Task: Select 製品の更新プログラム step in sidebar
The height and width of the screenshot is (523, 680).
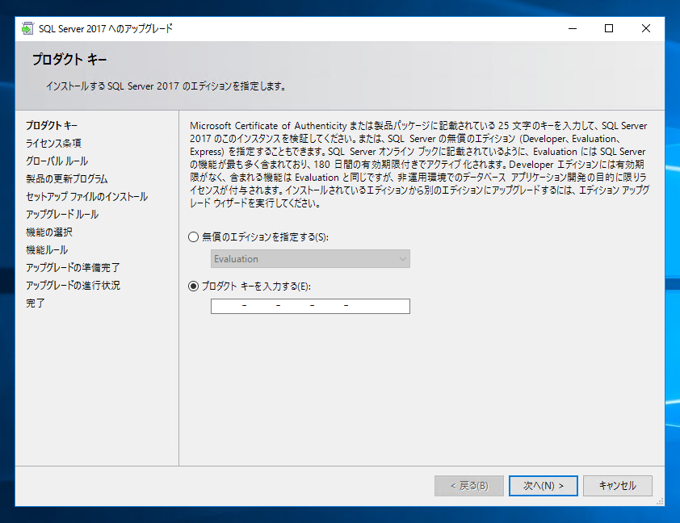Action: [x=67, y=179]
